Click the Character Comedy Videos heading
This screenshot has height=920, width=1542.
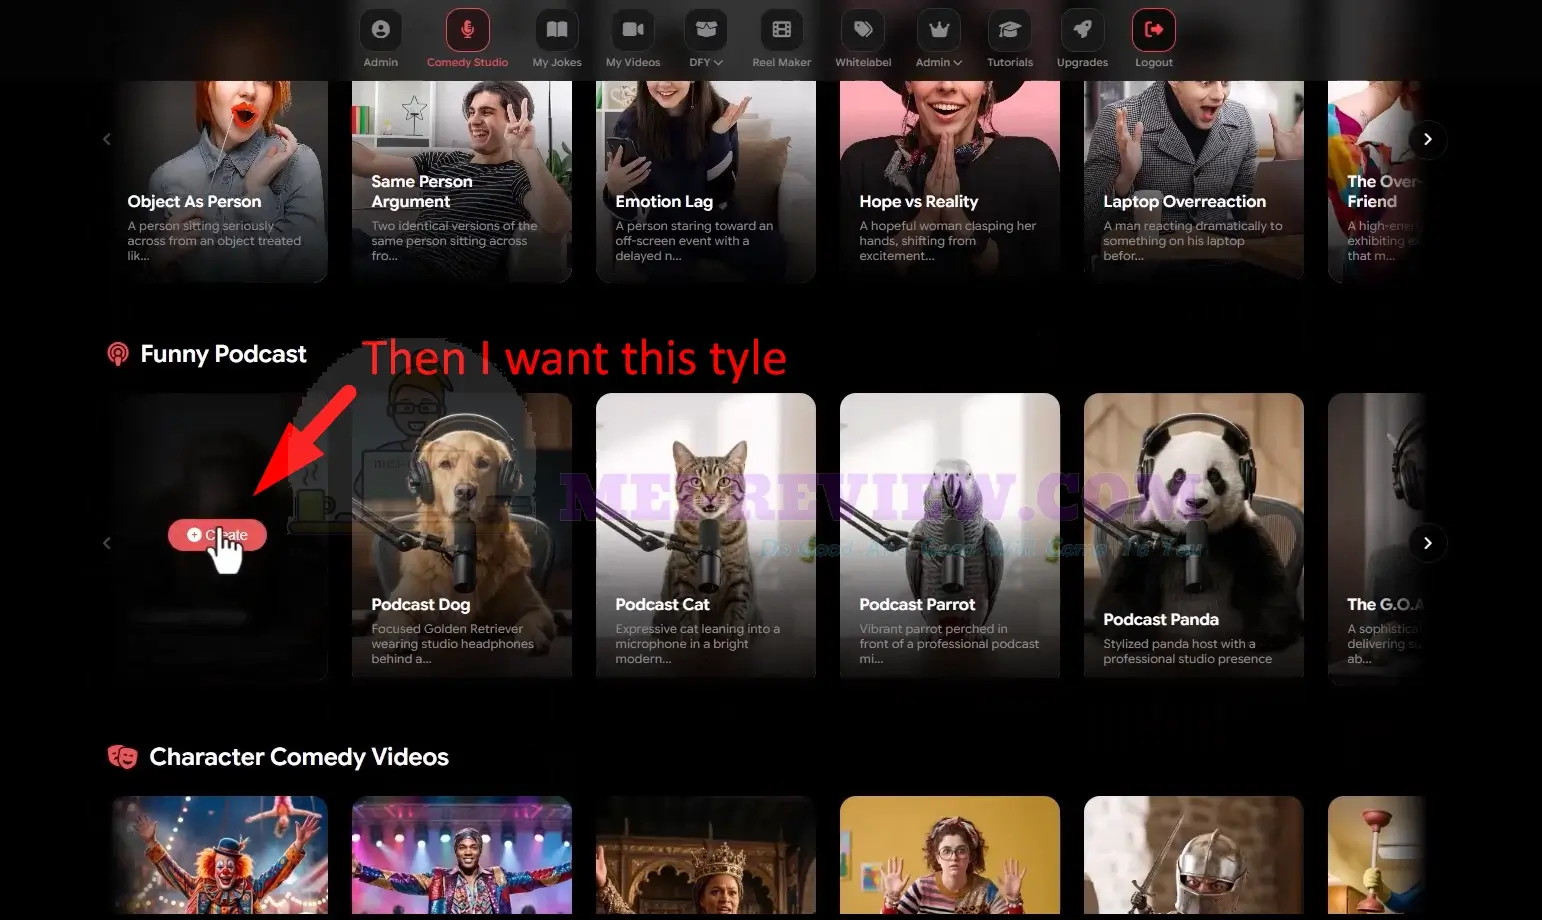pyautogui.click(x=299, y=757)
